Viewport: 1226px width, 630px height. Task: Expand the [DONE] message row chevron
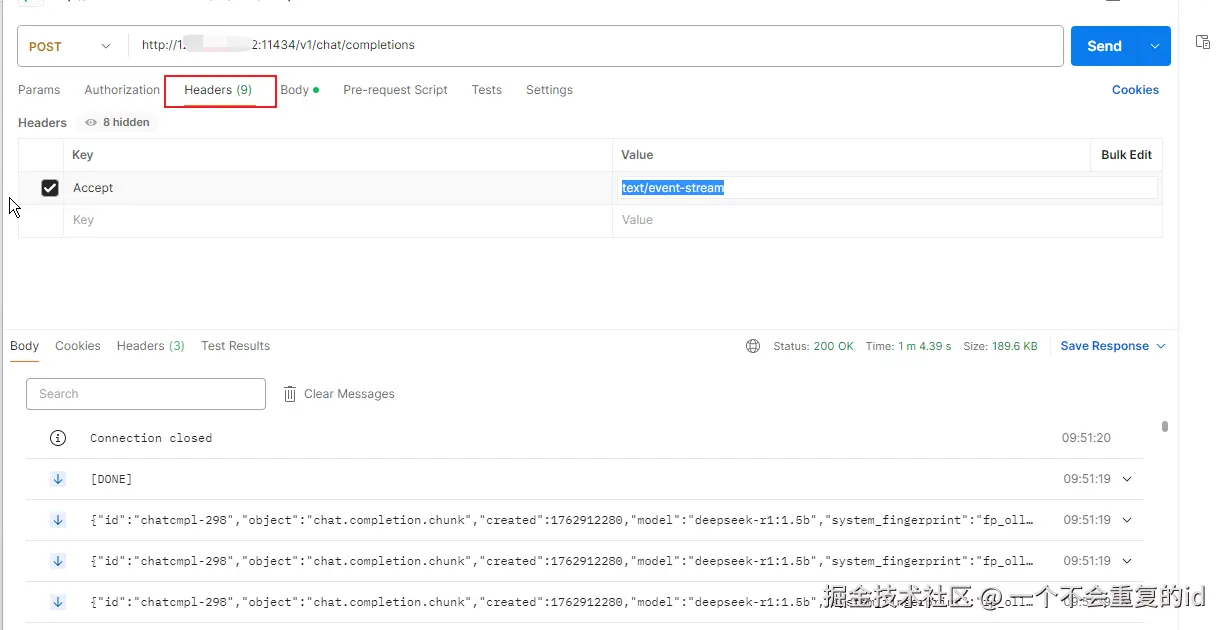coord(1127,479)
